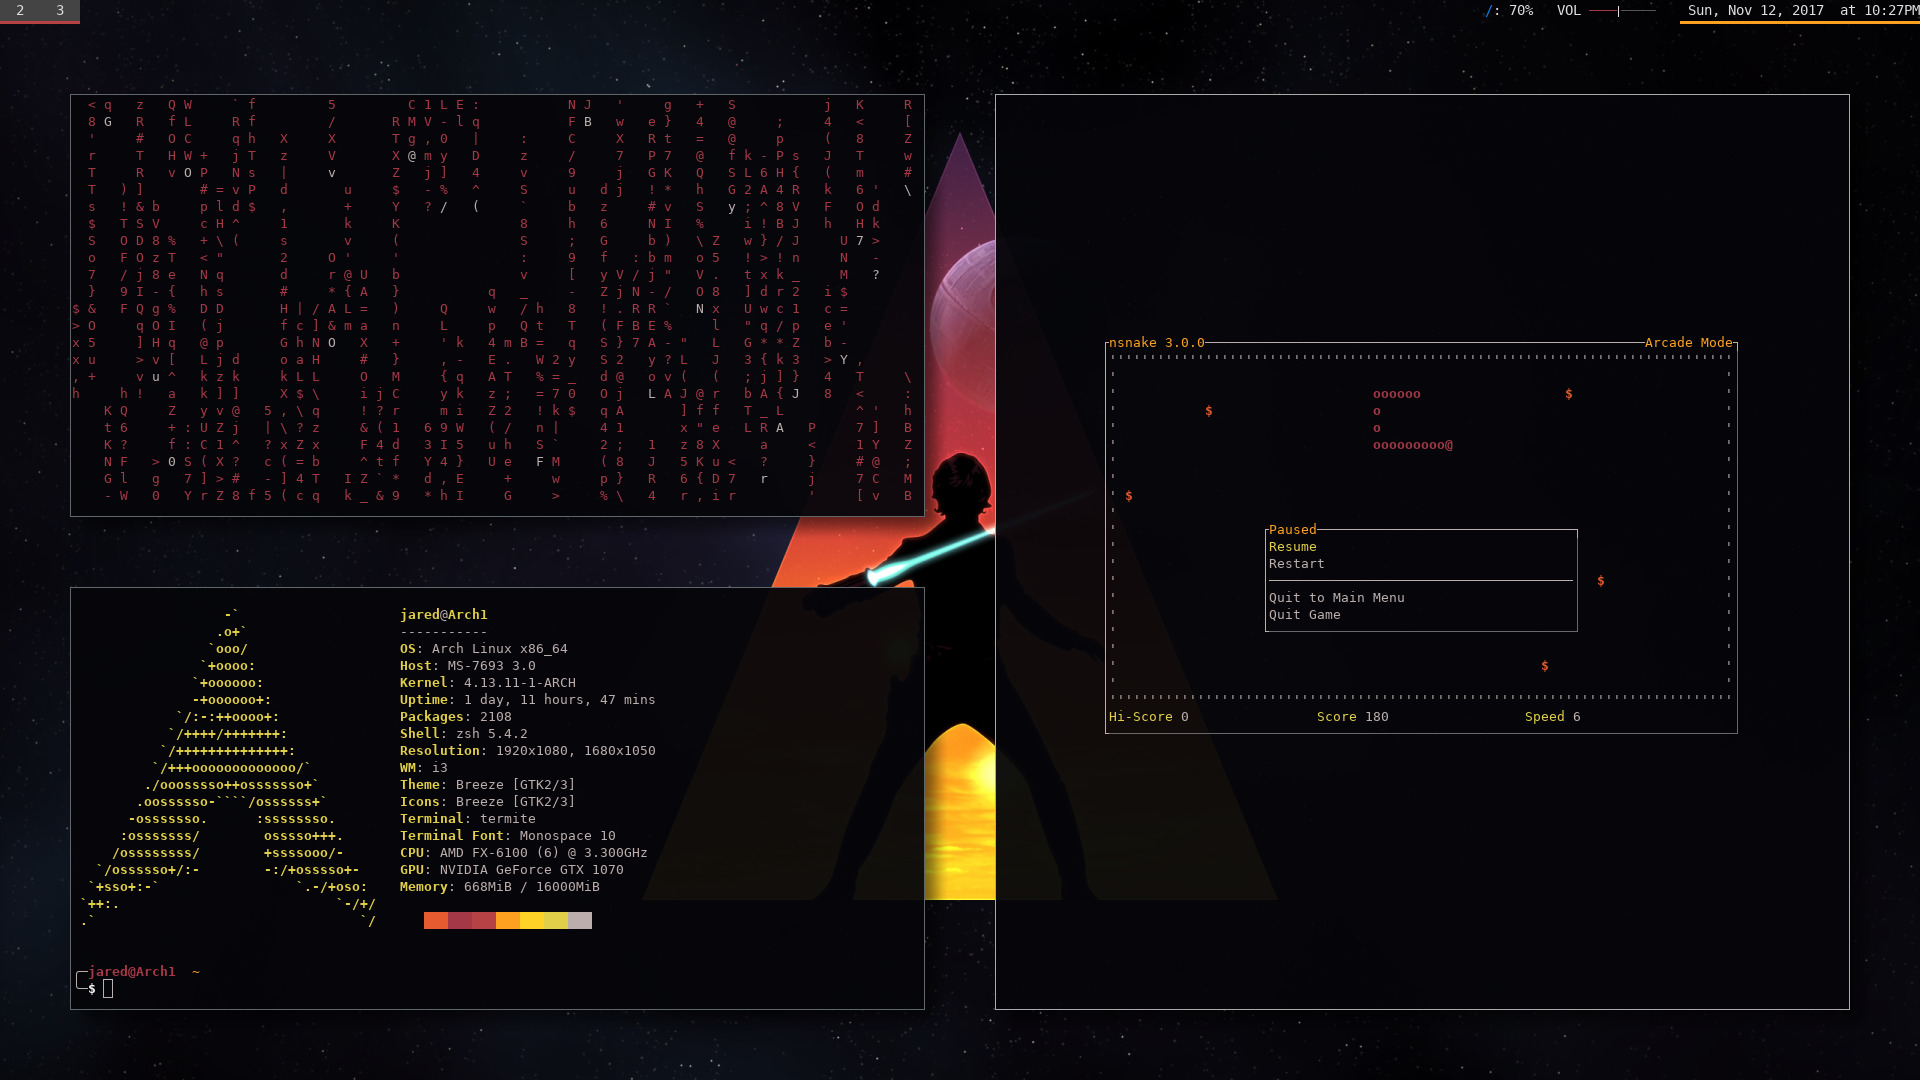Click Quit Game in nsnake
Viewport: 1920px width, 1080px height.
point(1304,615)
